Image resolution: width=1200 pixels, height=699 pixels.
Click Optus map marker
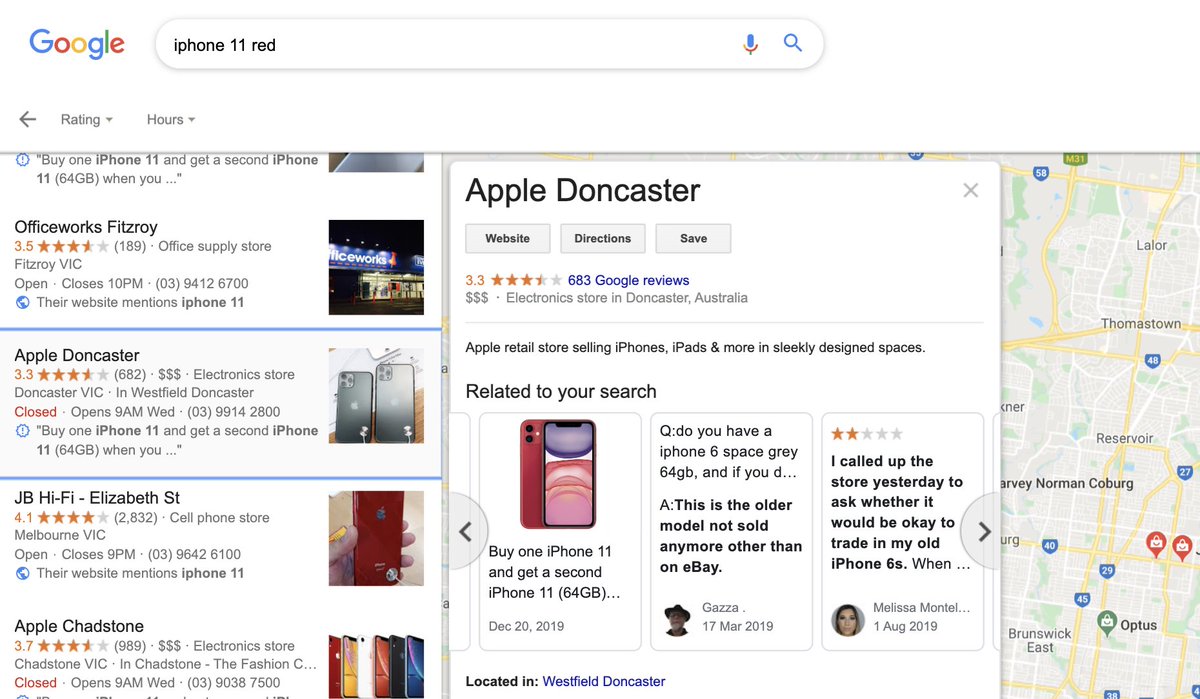[x=1106, y=623]
